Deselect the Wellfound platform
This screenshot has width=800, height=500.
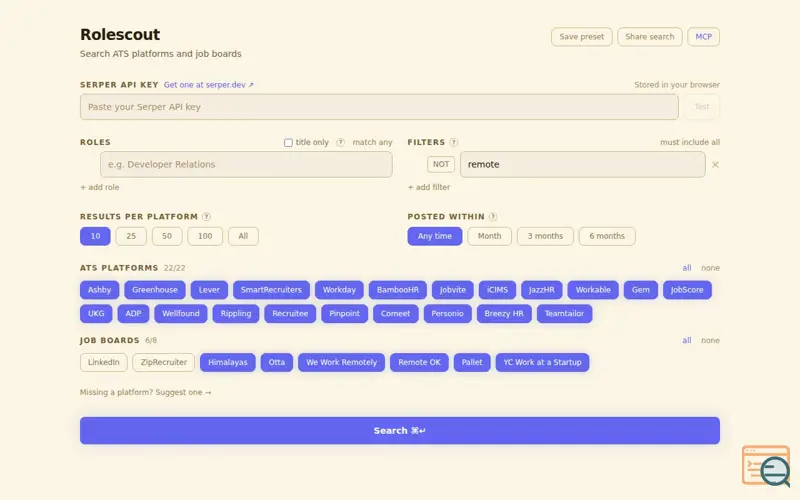pyautogui.click(x=181, y=314)
